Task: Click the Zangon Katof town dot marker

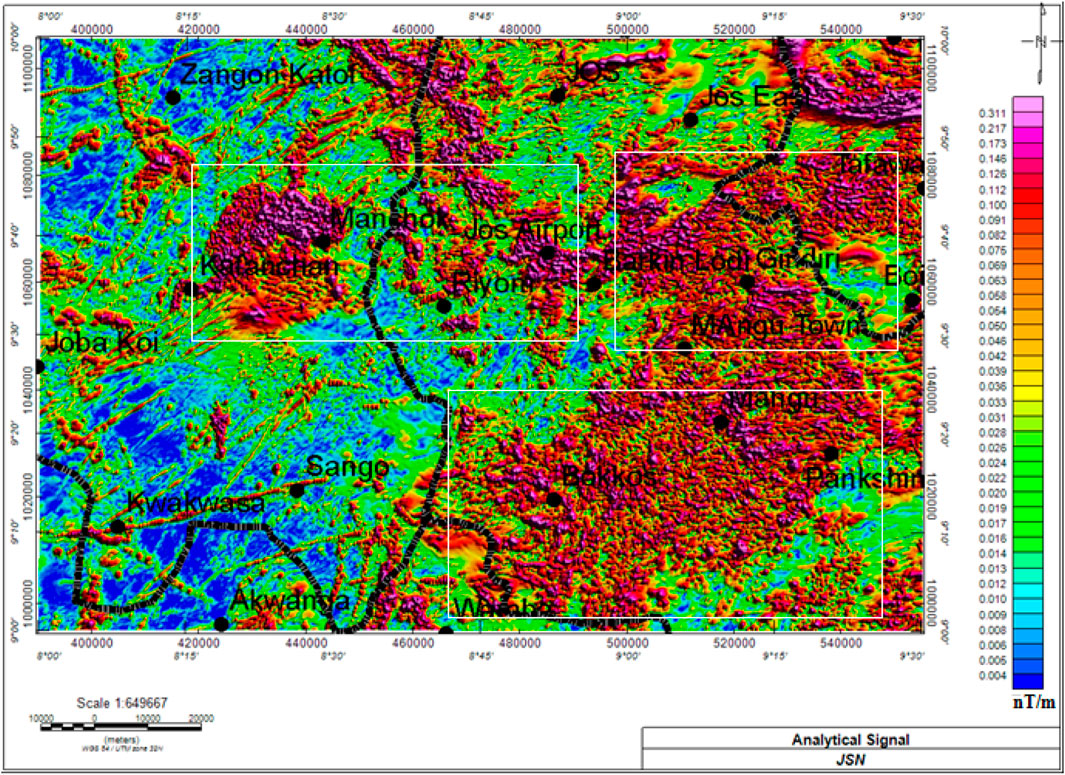Action: (x=173, y=98)
